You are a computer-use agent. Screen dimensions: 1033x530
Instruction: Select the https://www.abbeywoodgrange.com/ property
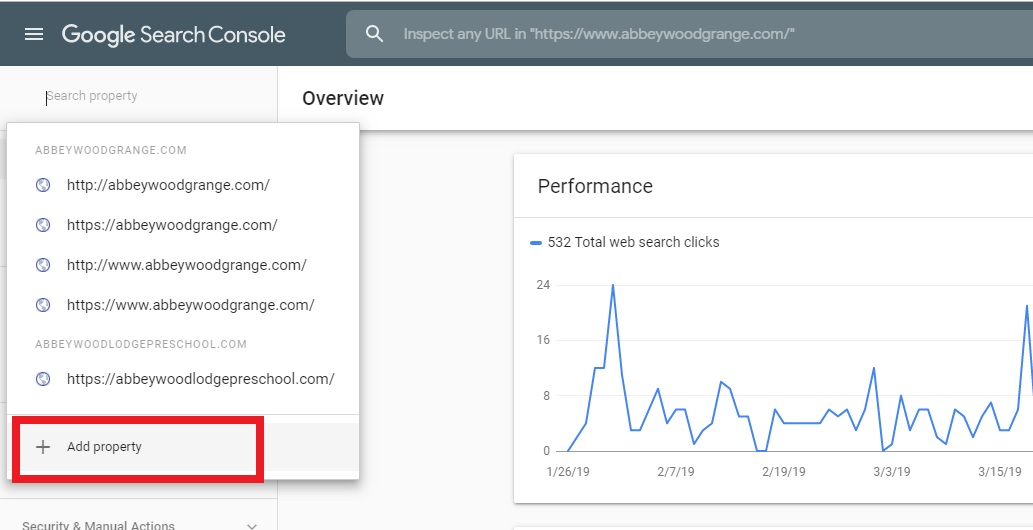[x=190, y=305]
